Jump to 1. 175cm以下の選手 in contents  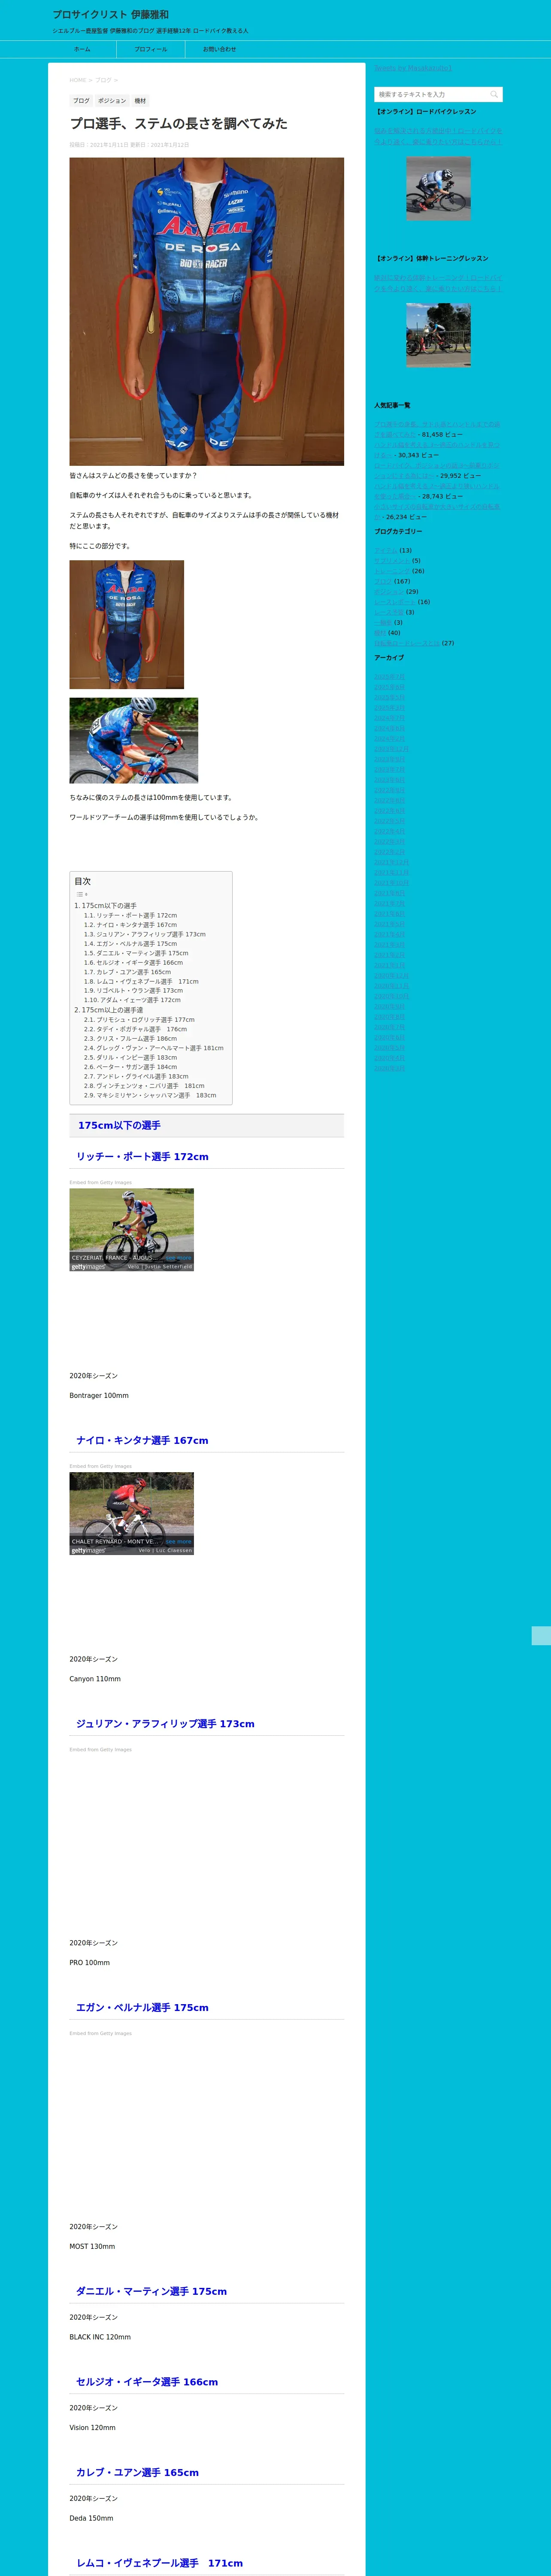pyautogui.click(x=105, y=906)
